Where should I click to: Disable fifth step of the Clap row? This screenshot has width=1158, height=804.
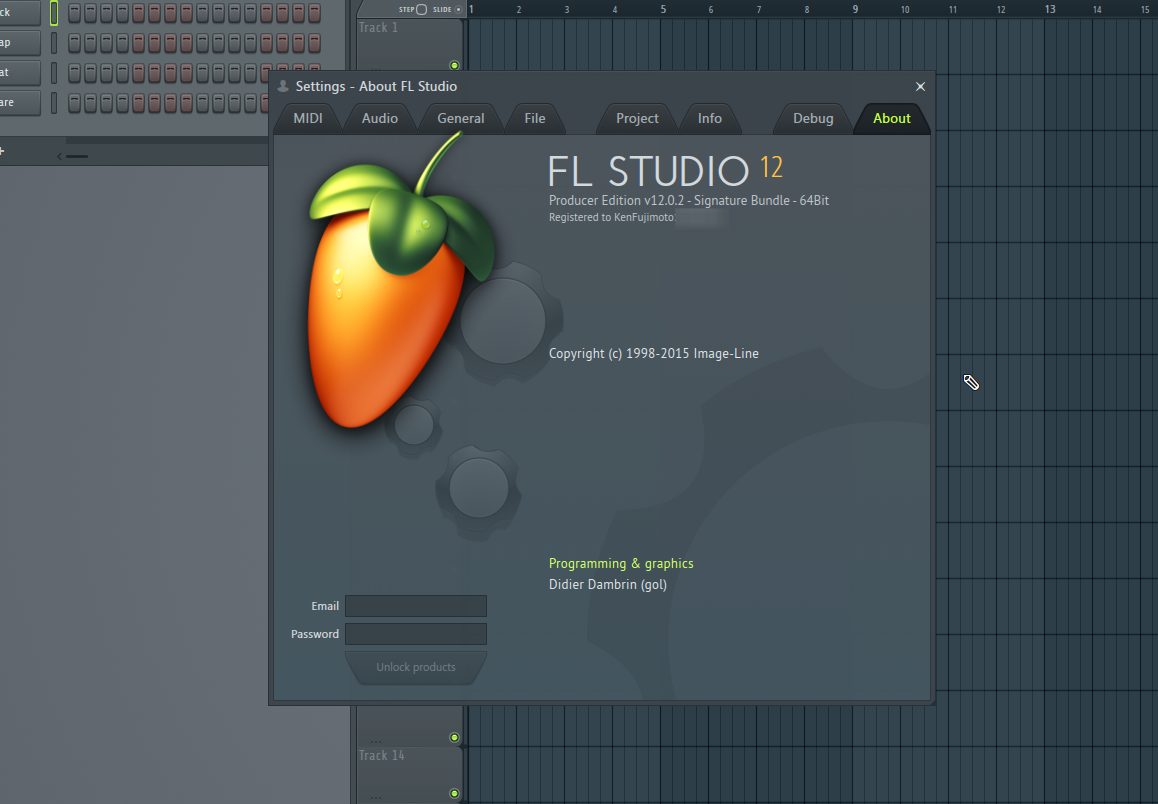pos(139,43)
